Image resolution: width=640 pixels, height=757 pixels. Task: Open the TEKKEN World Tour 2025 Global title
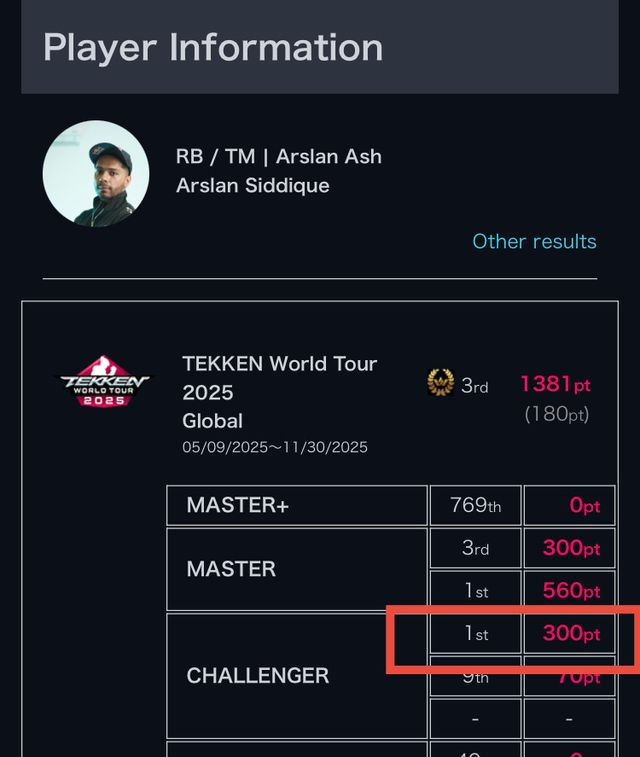279,392
